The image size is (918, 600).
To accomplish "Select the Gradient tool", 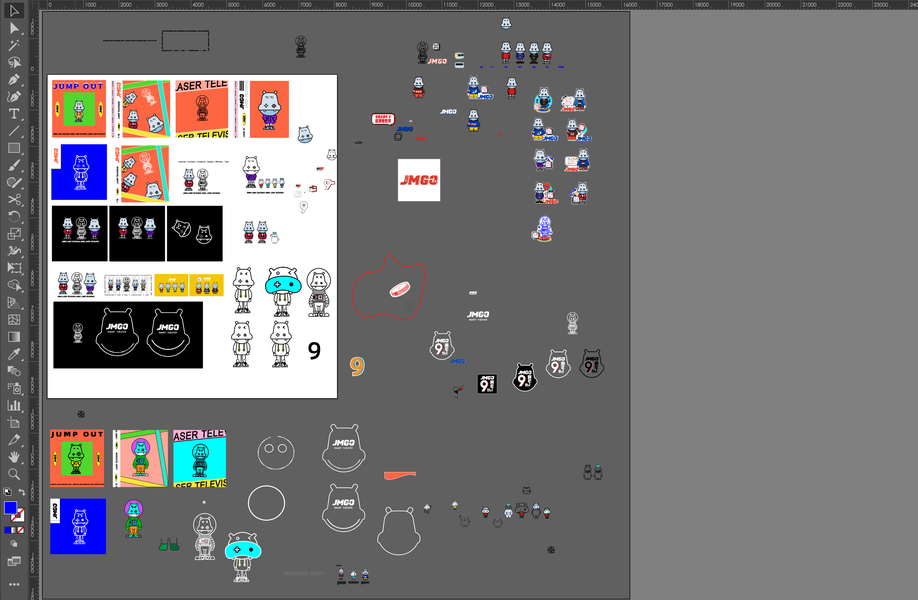I will coord(13,337).
